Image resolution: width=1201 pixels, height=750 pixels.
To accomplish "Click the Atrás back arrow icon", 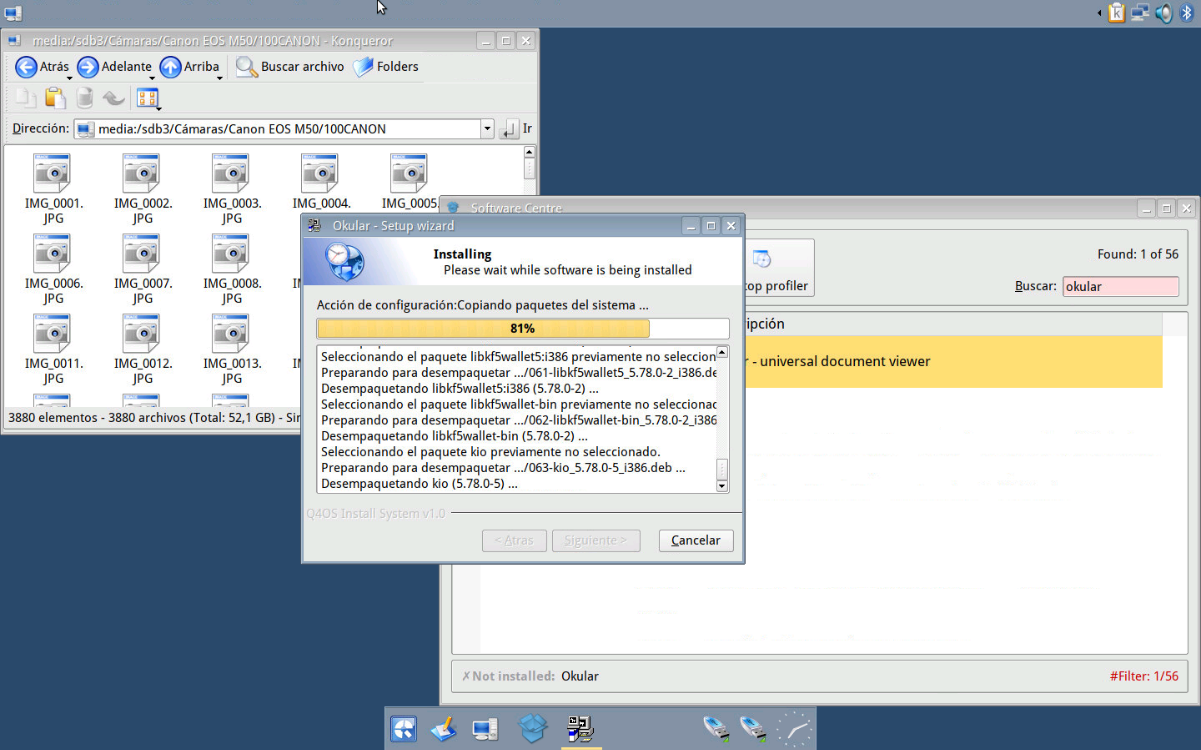I will (26, 67).
